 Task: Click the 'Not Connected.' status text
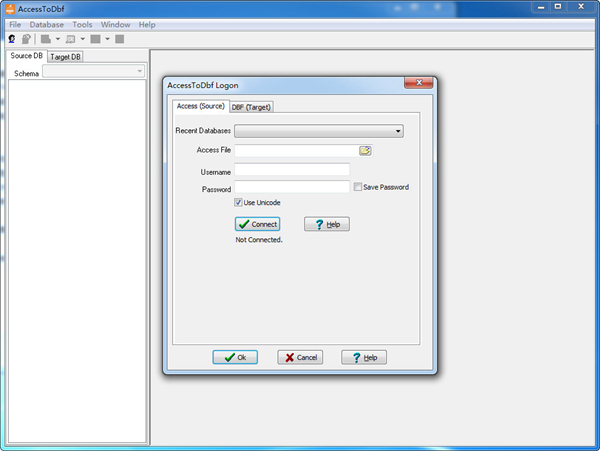tap(259, 240)
